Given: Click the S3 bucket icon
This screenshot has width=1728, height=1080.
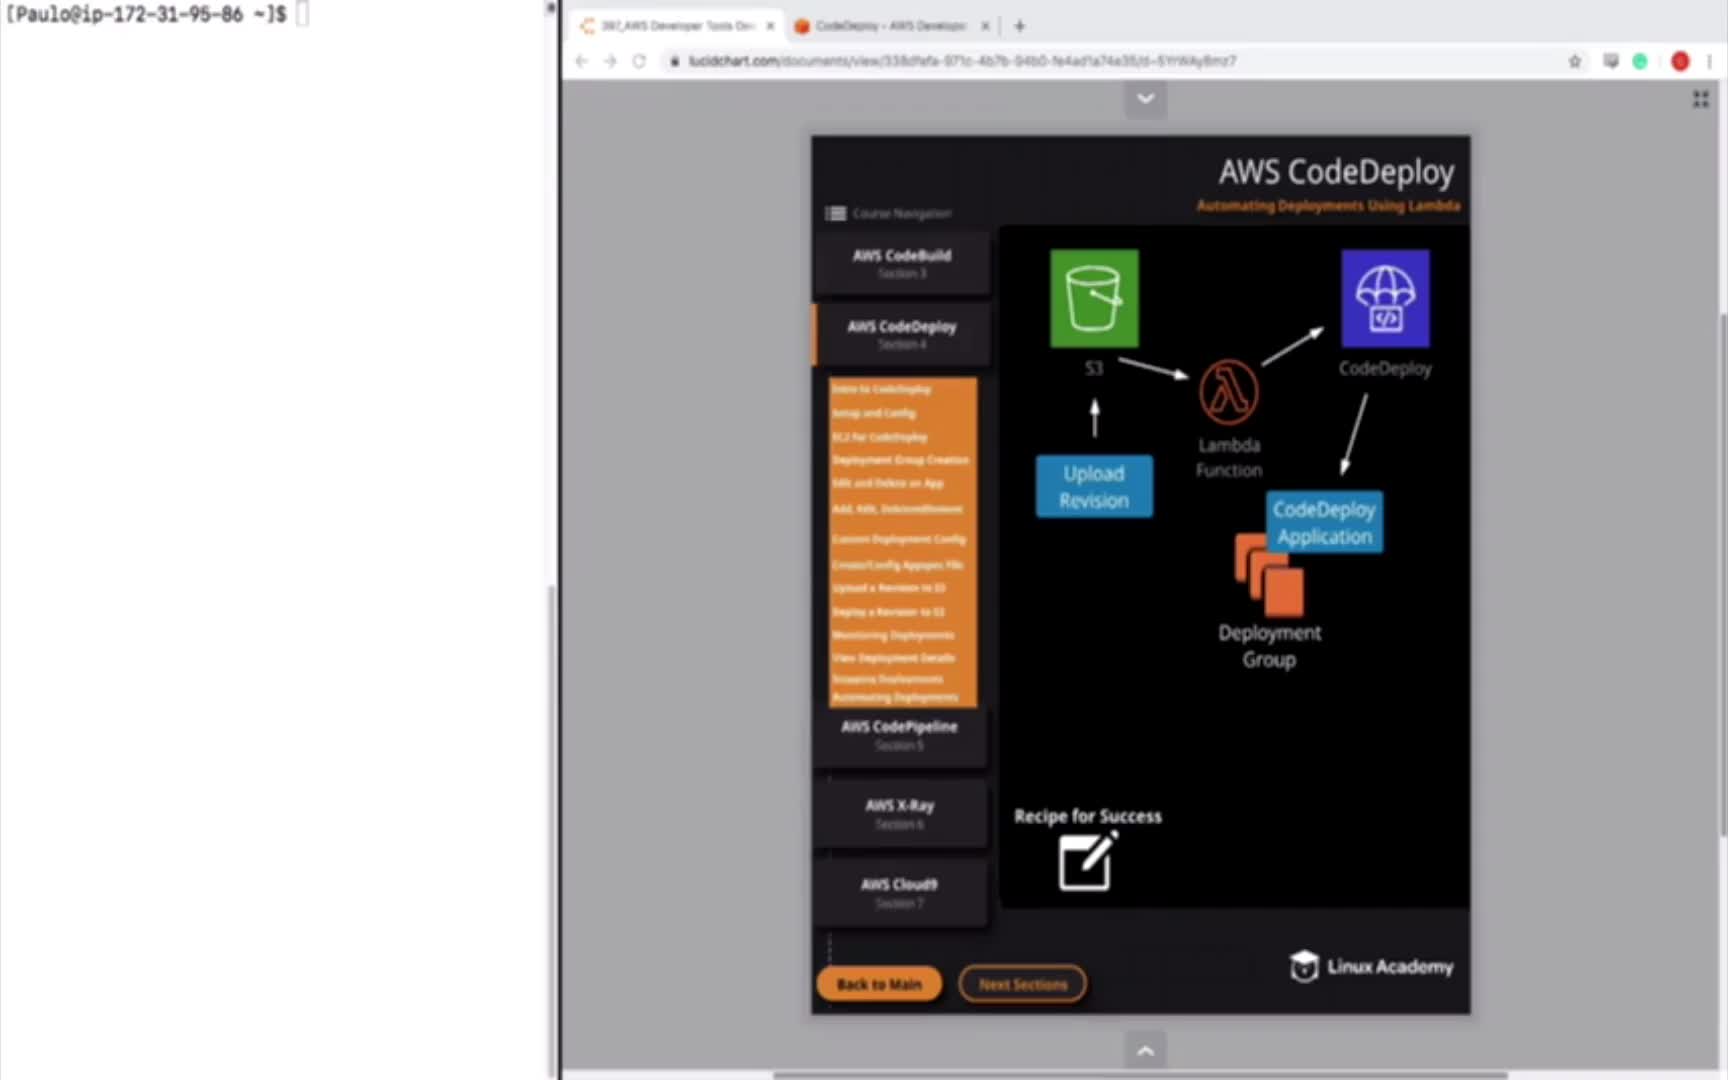Looking at the screenshot, I should 1094,298.
